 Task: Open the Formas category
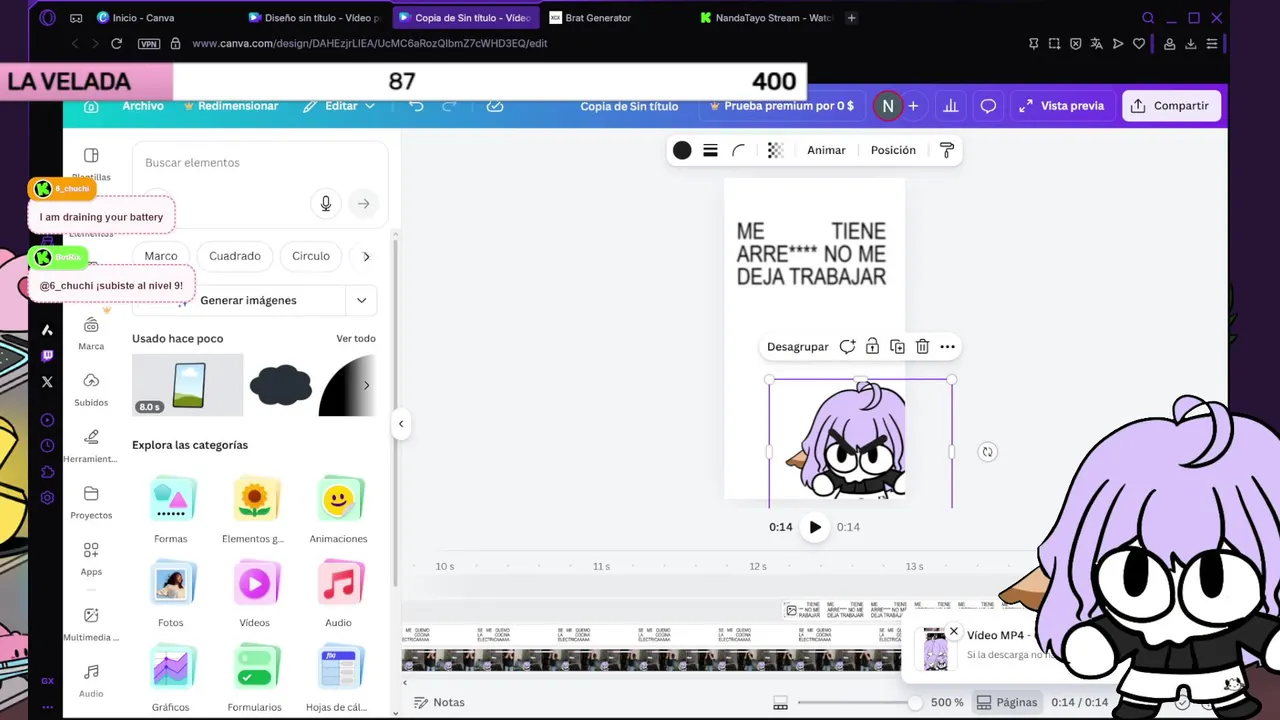pos(171,511)
